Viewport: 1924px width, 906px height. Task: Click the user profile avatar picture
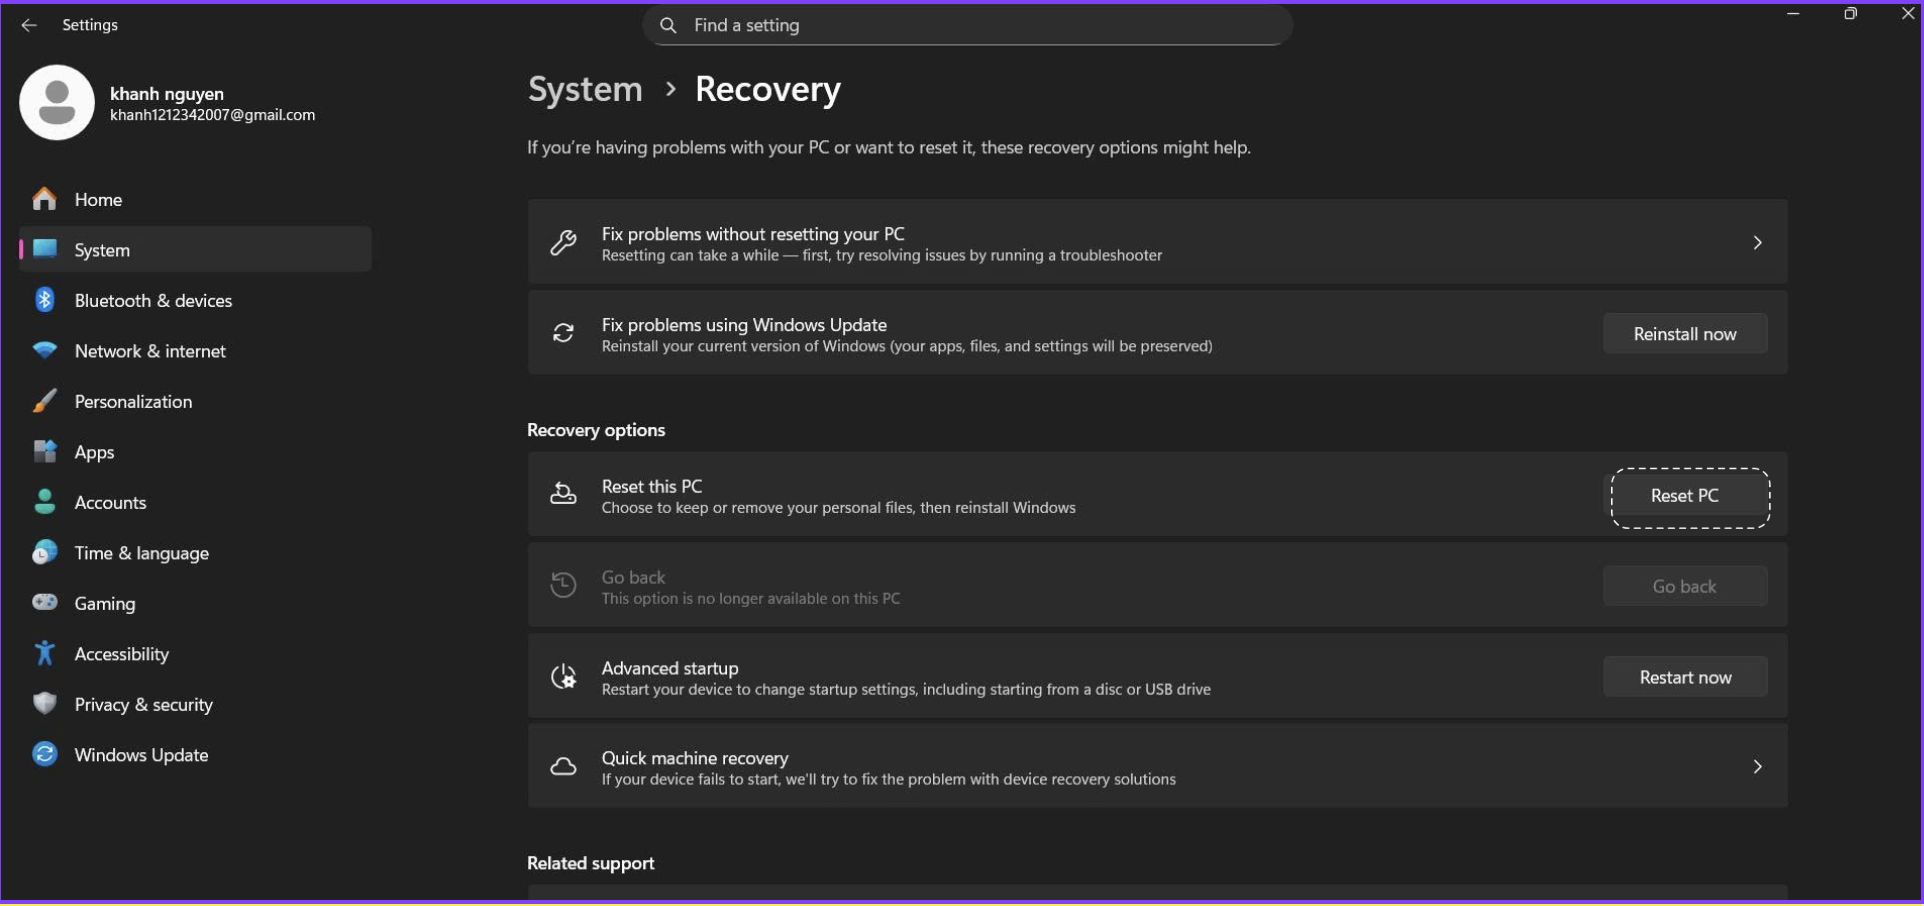(x=57, y=102)
